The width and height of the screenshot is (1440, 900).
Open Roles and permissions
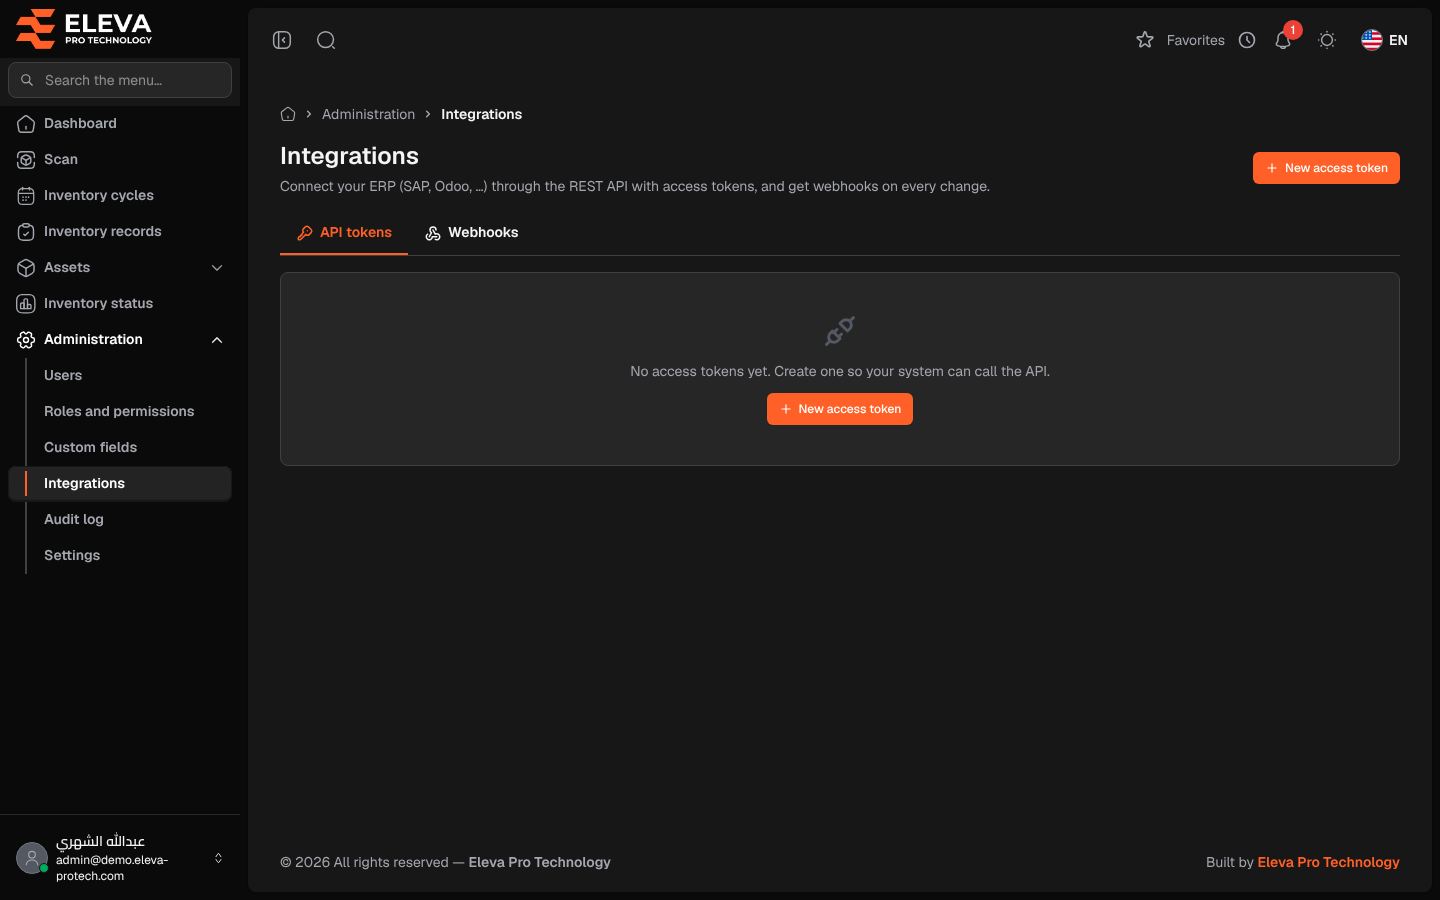[119, 411]
